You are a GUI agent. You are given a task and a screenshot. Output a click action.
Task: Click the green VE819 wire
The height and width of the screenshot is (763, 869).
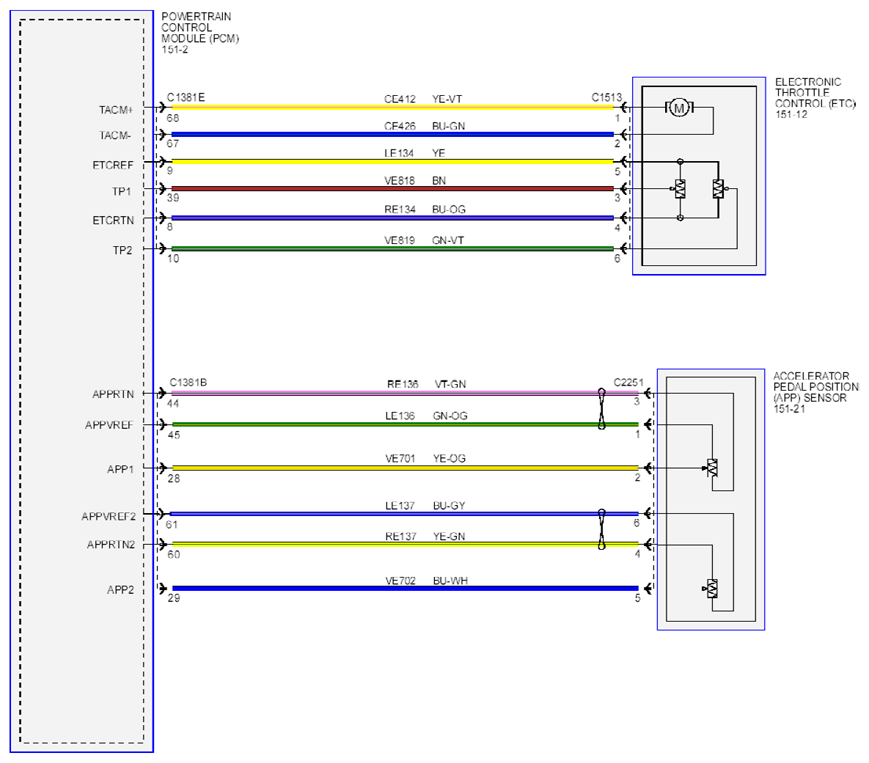[392, 249]
